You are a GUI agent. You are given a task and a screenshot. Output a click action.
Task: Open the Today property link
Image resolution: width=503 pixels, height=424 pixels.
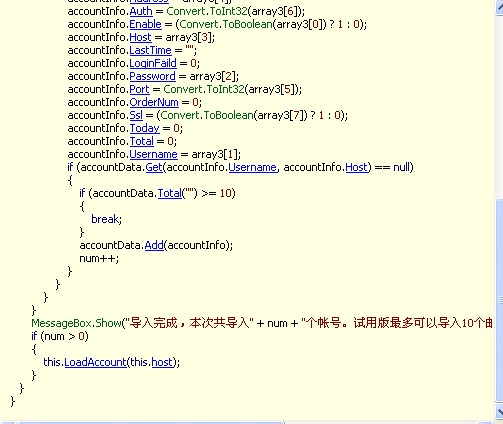point(145,128)
